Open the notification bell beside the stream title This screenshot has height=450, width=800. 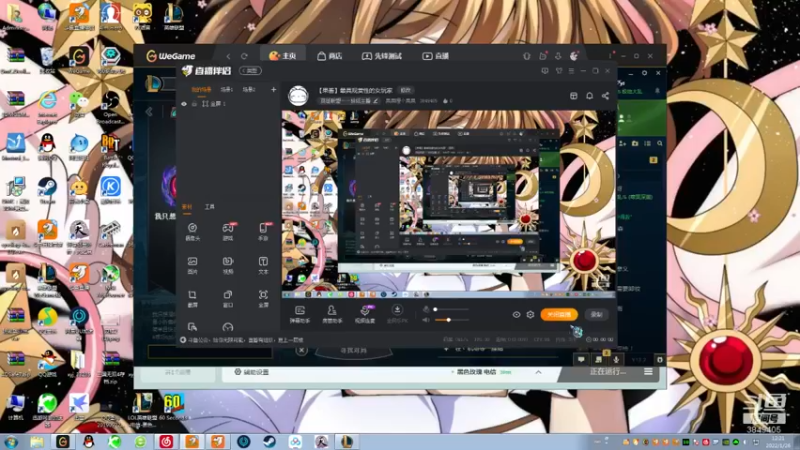tap(589, 96)
